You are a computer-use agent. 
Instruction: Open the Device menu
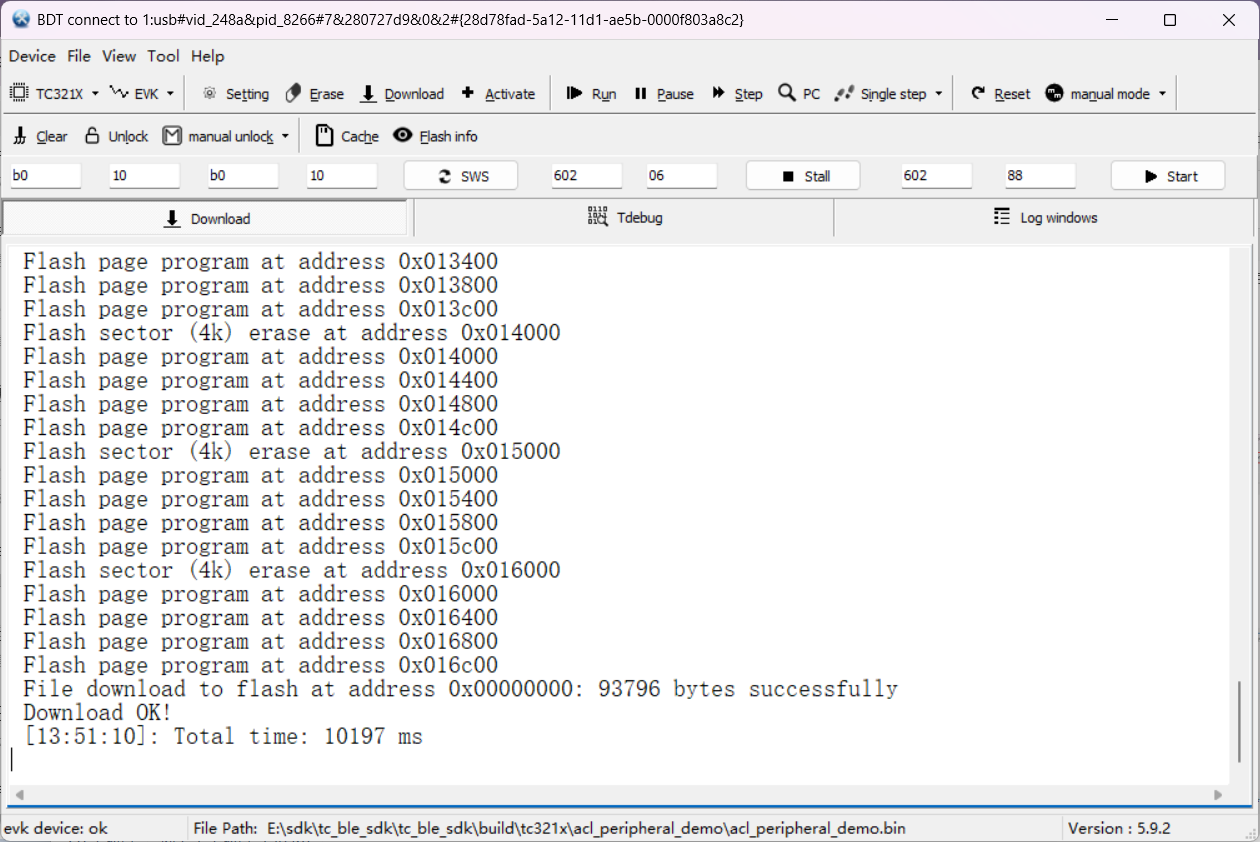point(32,56)
